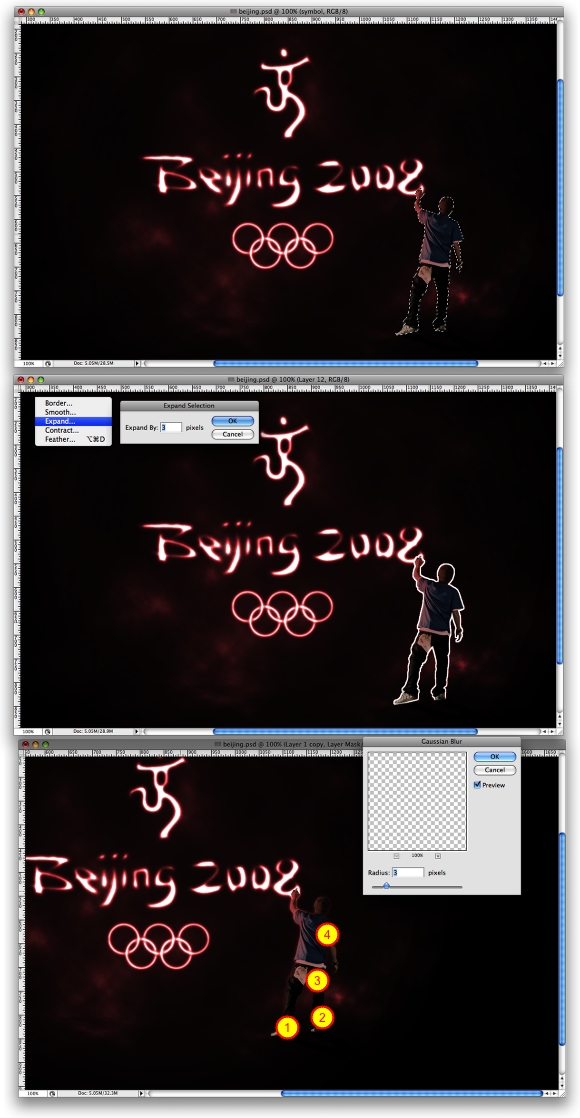The image size is (580, 1118).
Task: Click the Doc size readout in bottom window
Action: 96,1093
